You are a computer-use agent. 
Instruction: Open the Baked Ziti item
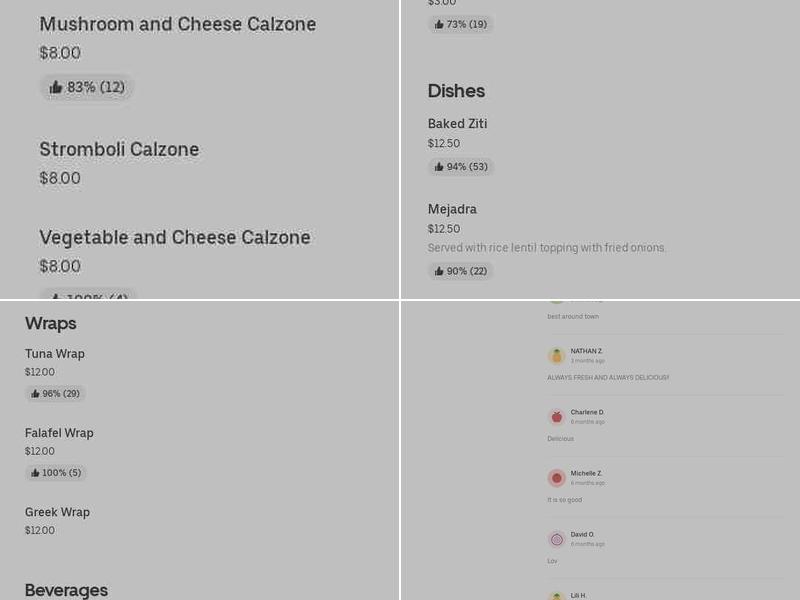coord(457,123)
